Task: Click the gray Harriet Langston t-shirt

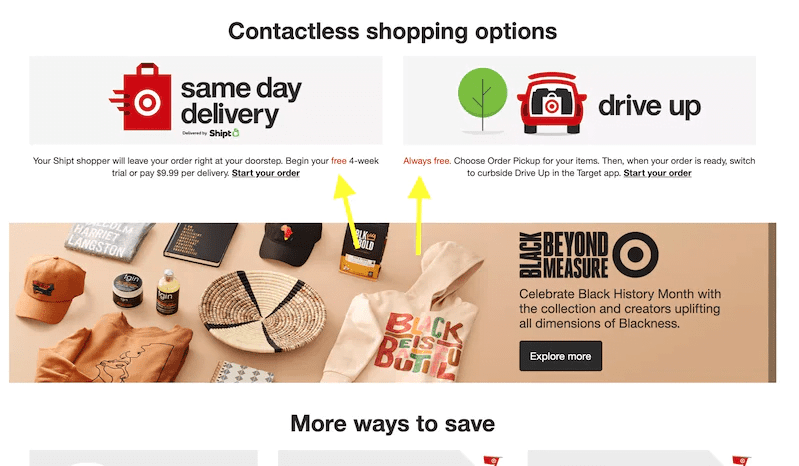Action: tap(108, 241)
